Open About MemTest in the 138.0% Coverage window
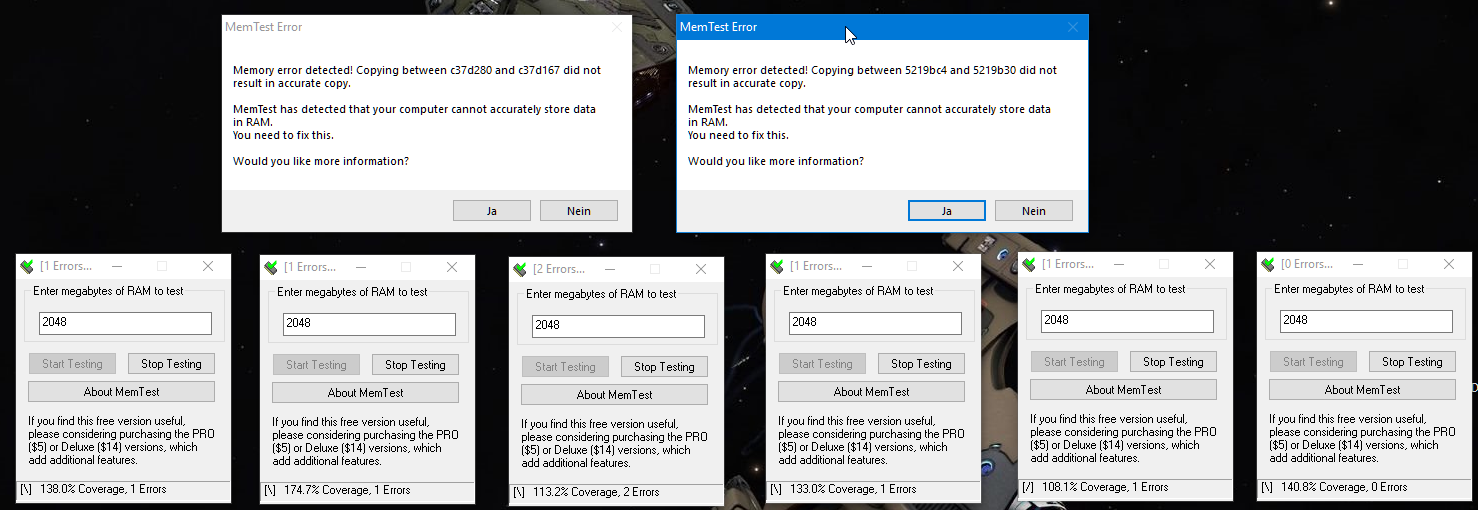This screenshot has width=1478, height=510. (x=121, y=392)
